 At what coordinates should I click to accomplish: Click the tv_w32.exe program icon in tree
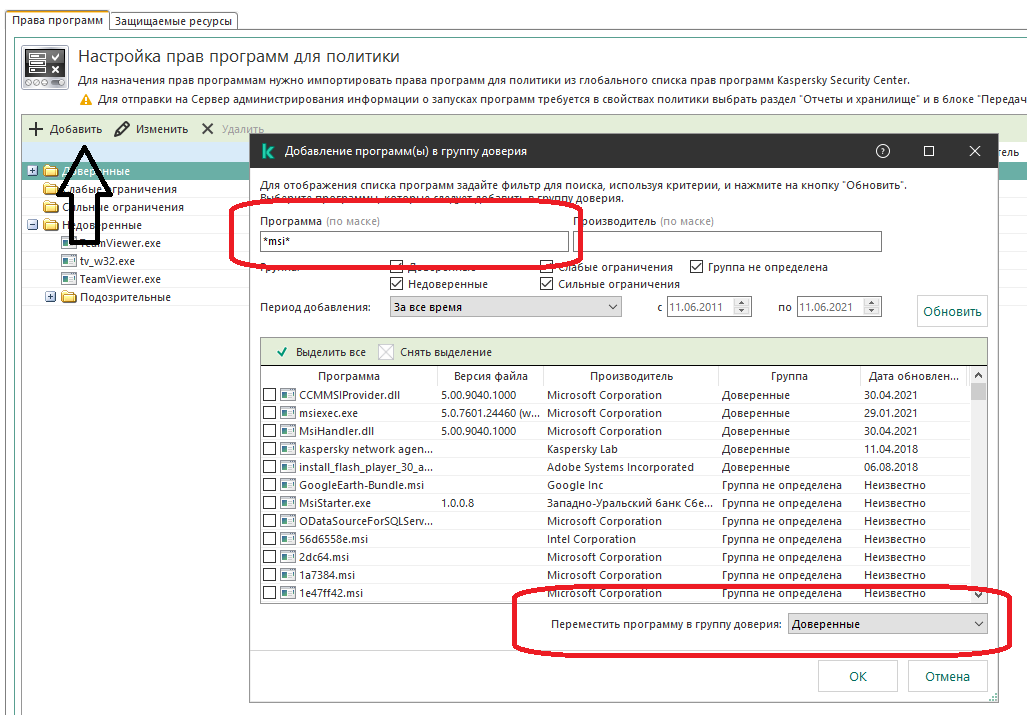tap(69, 261)
